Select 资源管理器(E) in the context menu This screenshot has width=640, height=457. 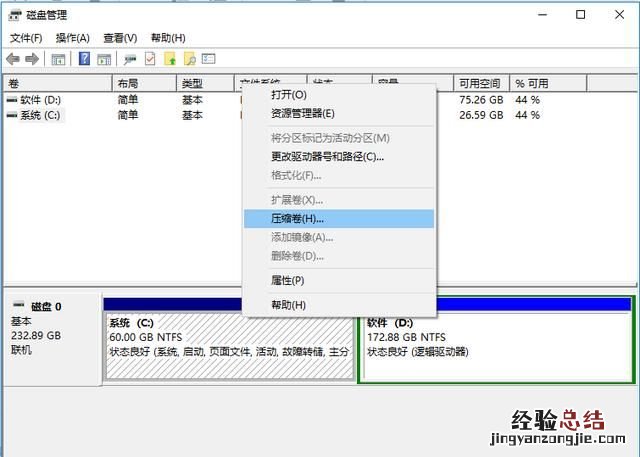339,113
